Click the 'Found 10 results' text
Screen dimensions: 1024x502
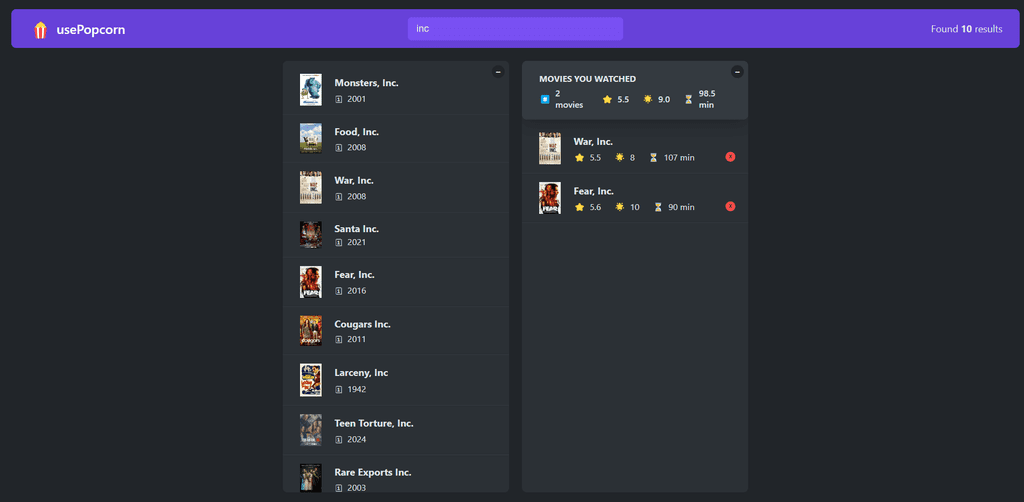(x=967, y=29)
